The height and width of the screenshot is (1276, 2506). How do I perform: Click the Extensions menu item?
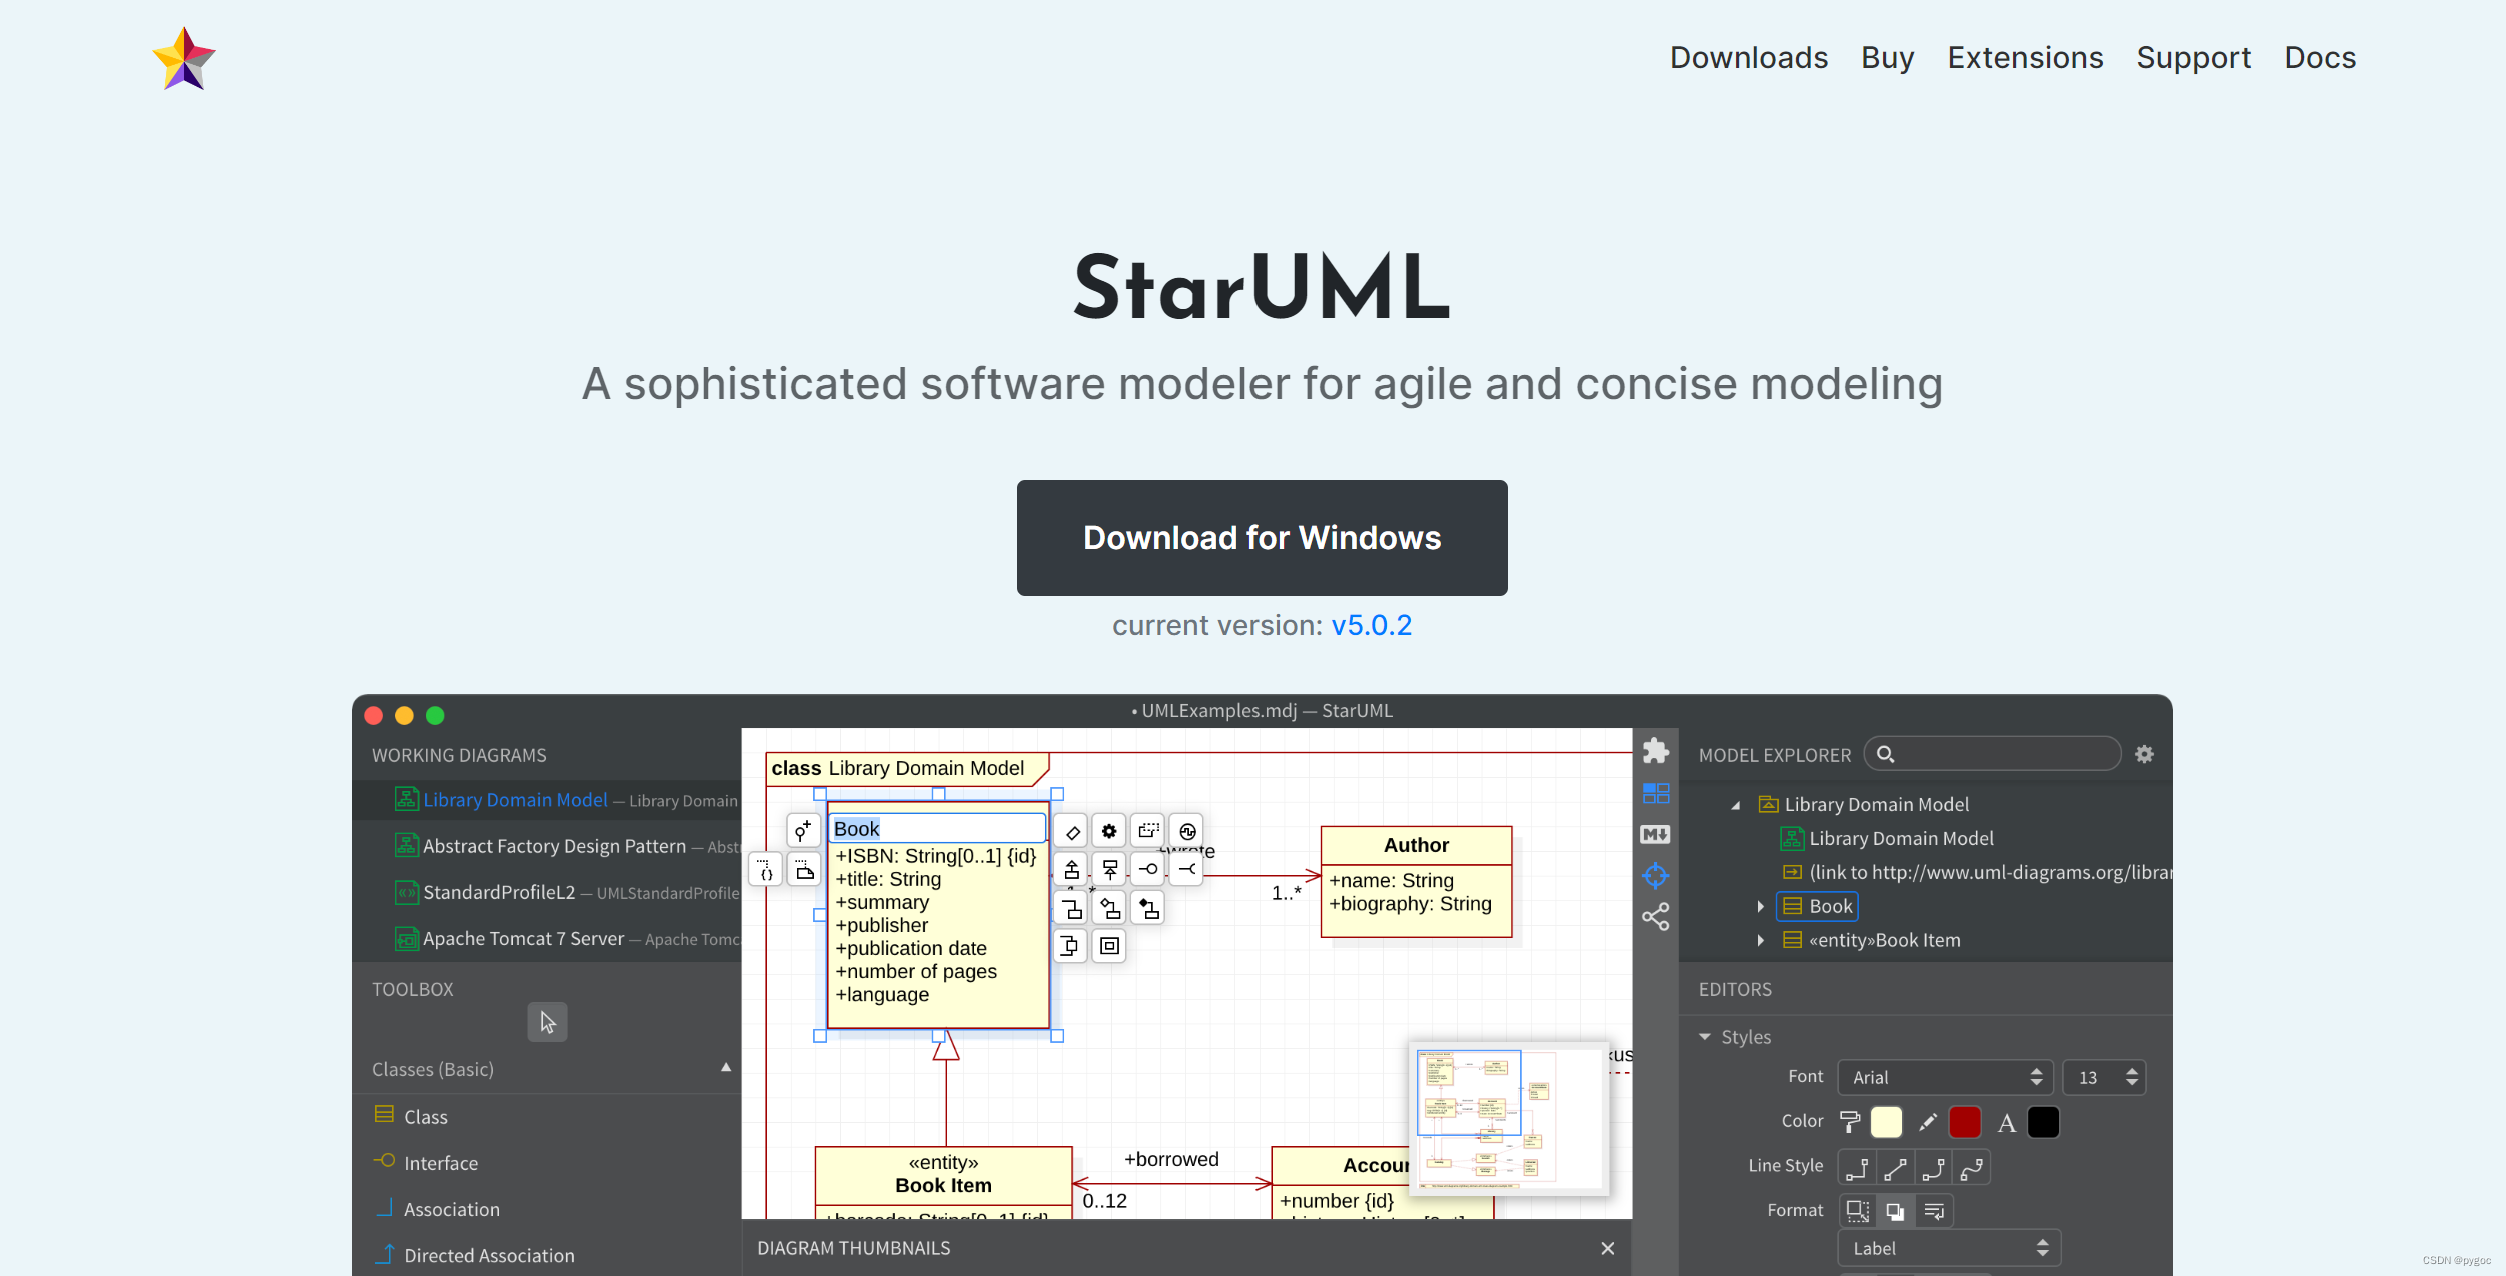tap(2026, 57)
